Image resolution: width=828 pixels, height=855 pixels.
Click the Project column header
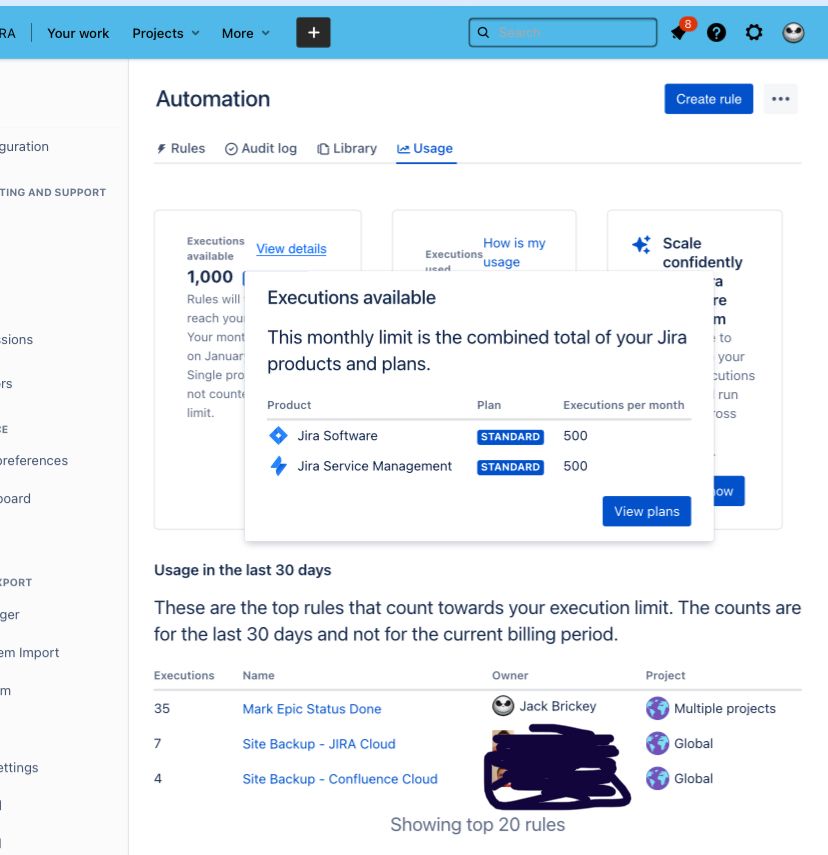click(x=665, y=675)
